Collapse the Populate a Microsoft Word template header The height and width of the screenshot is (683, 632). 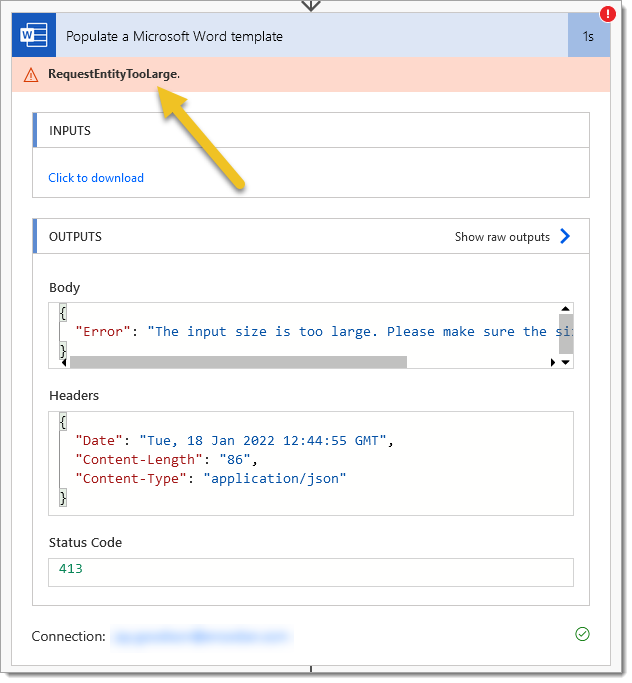coord(311,36)
